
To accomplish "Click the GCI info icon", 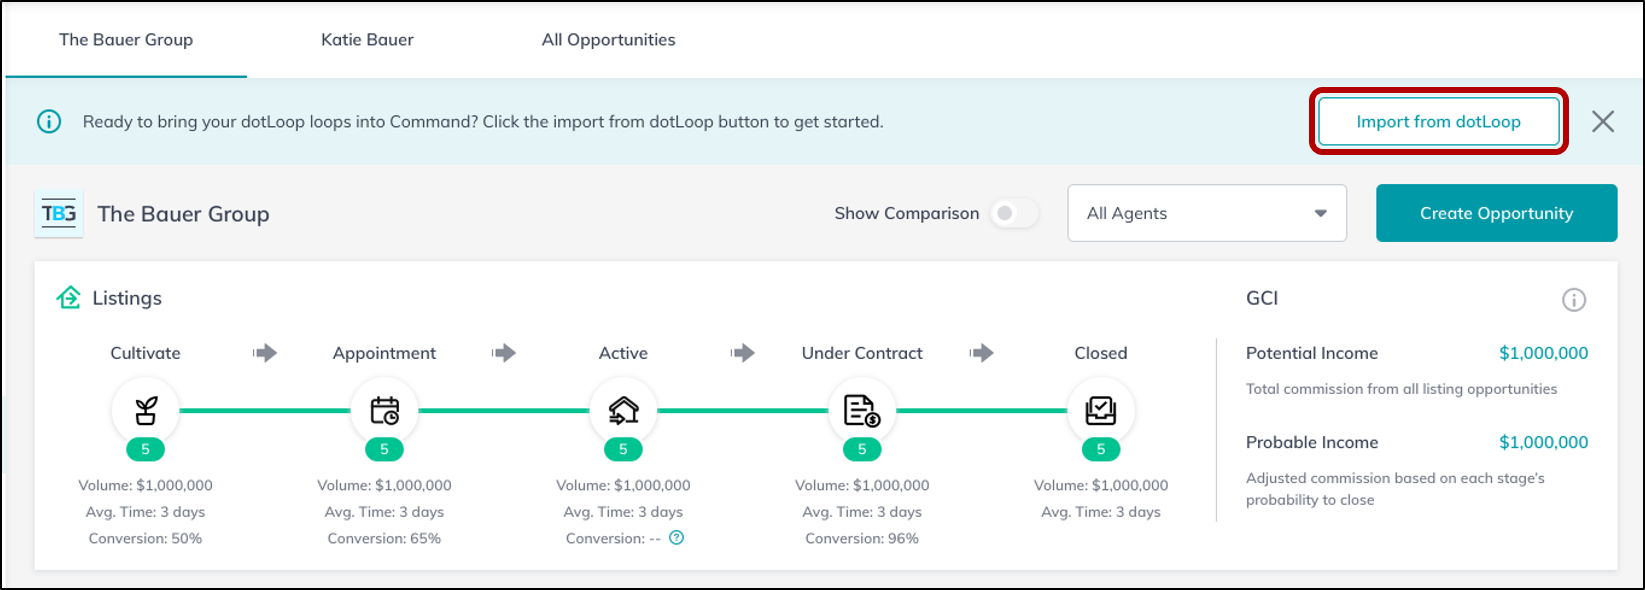I will pos(1574,300).
